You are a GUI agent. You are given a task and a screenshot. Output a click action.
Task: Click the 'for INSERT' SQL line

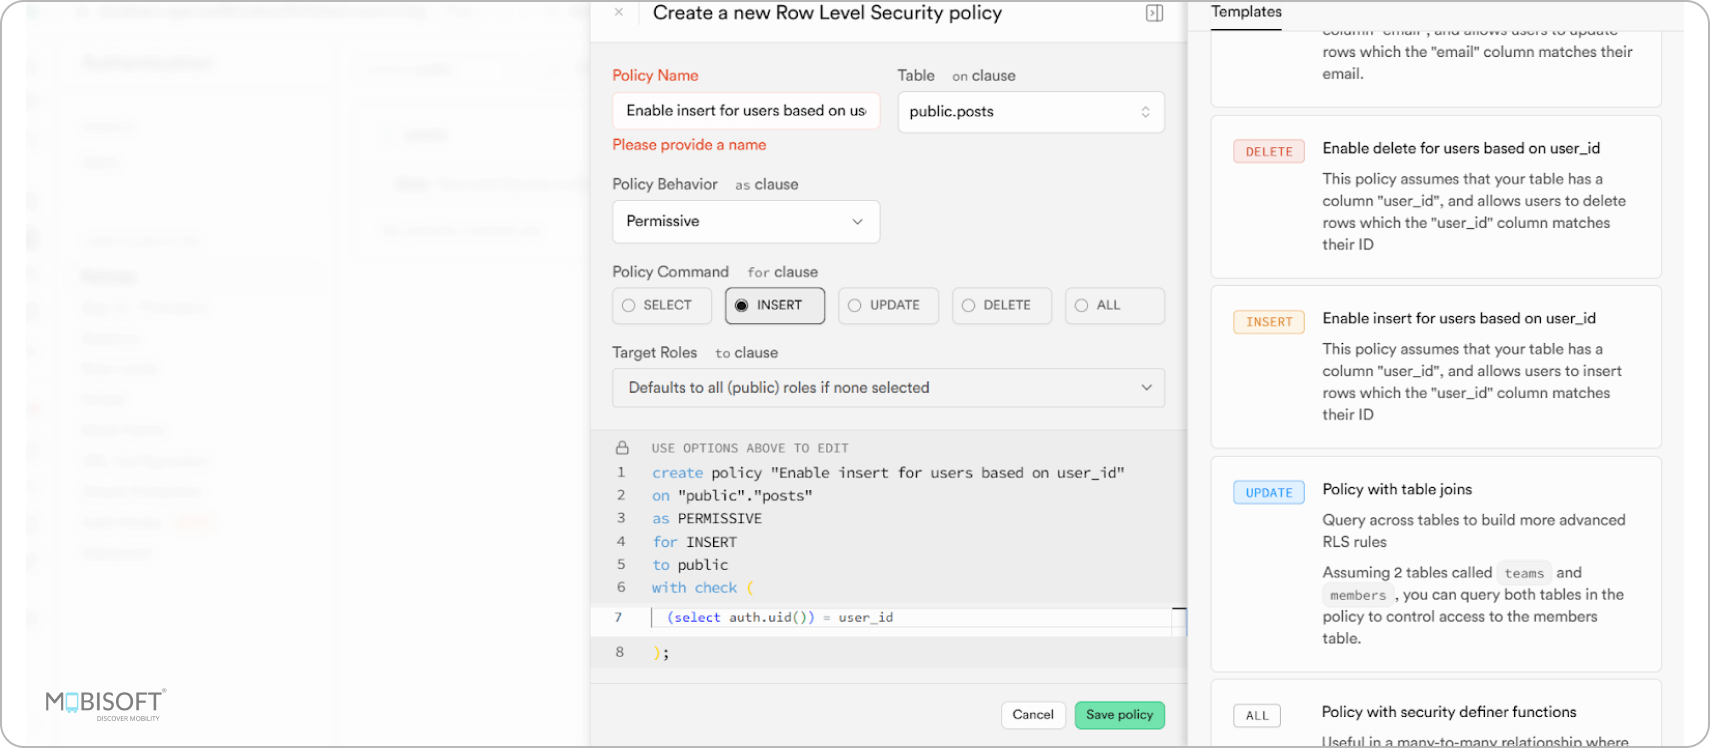tap(695, 542)
